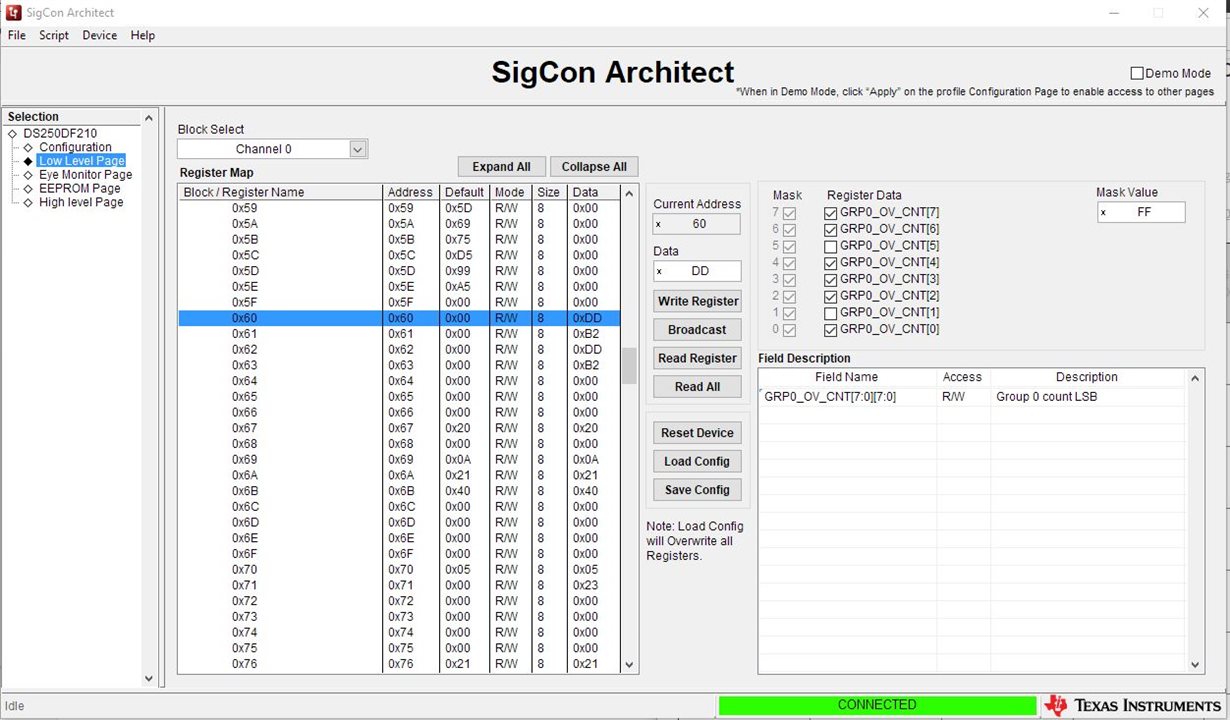
Task: Click the GRP0_OV_CNT[7:0][7:0] field name cell
Action: point(847,397)
